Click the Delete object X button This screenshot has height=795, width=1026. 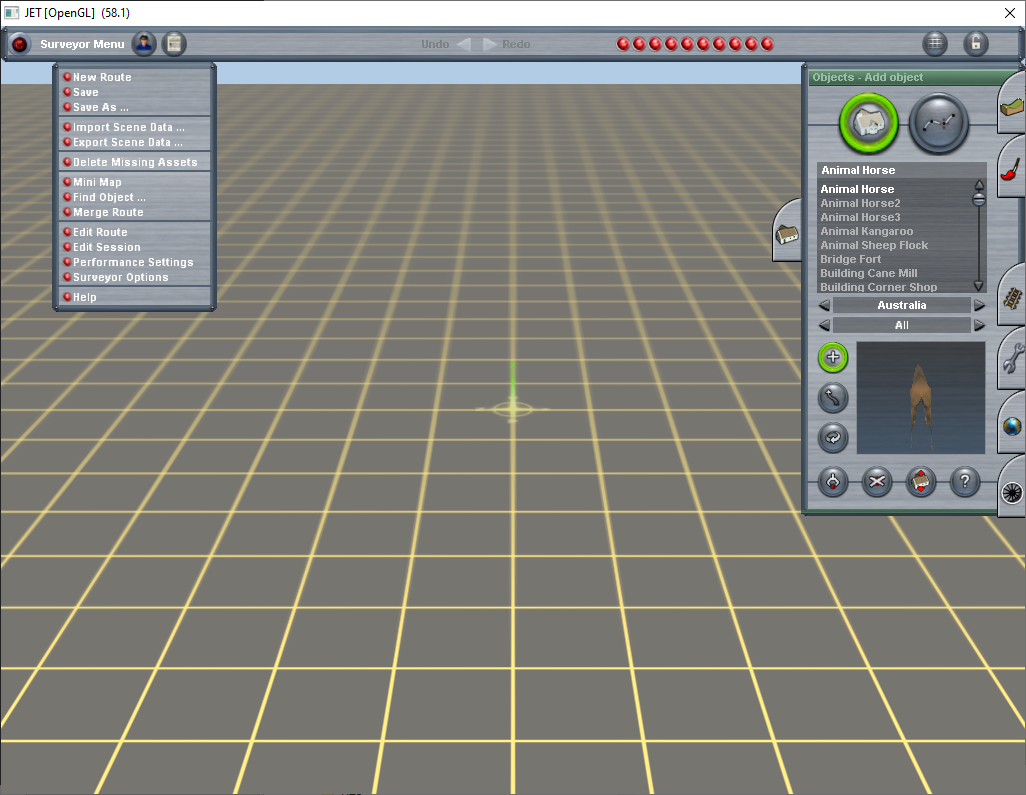point(877,482)
